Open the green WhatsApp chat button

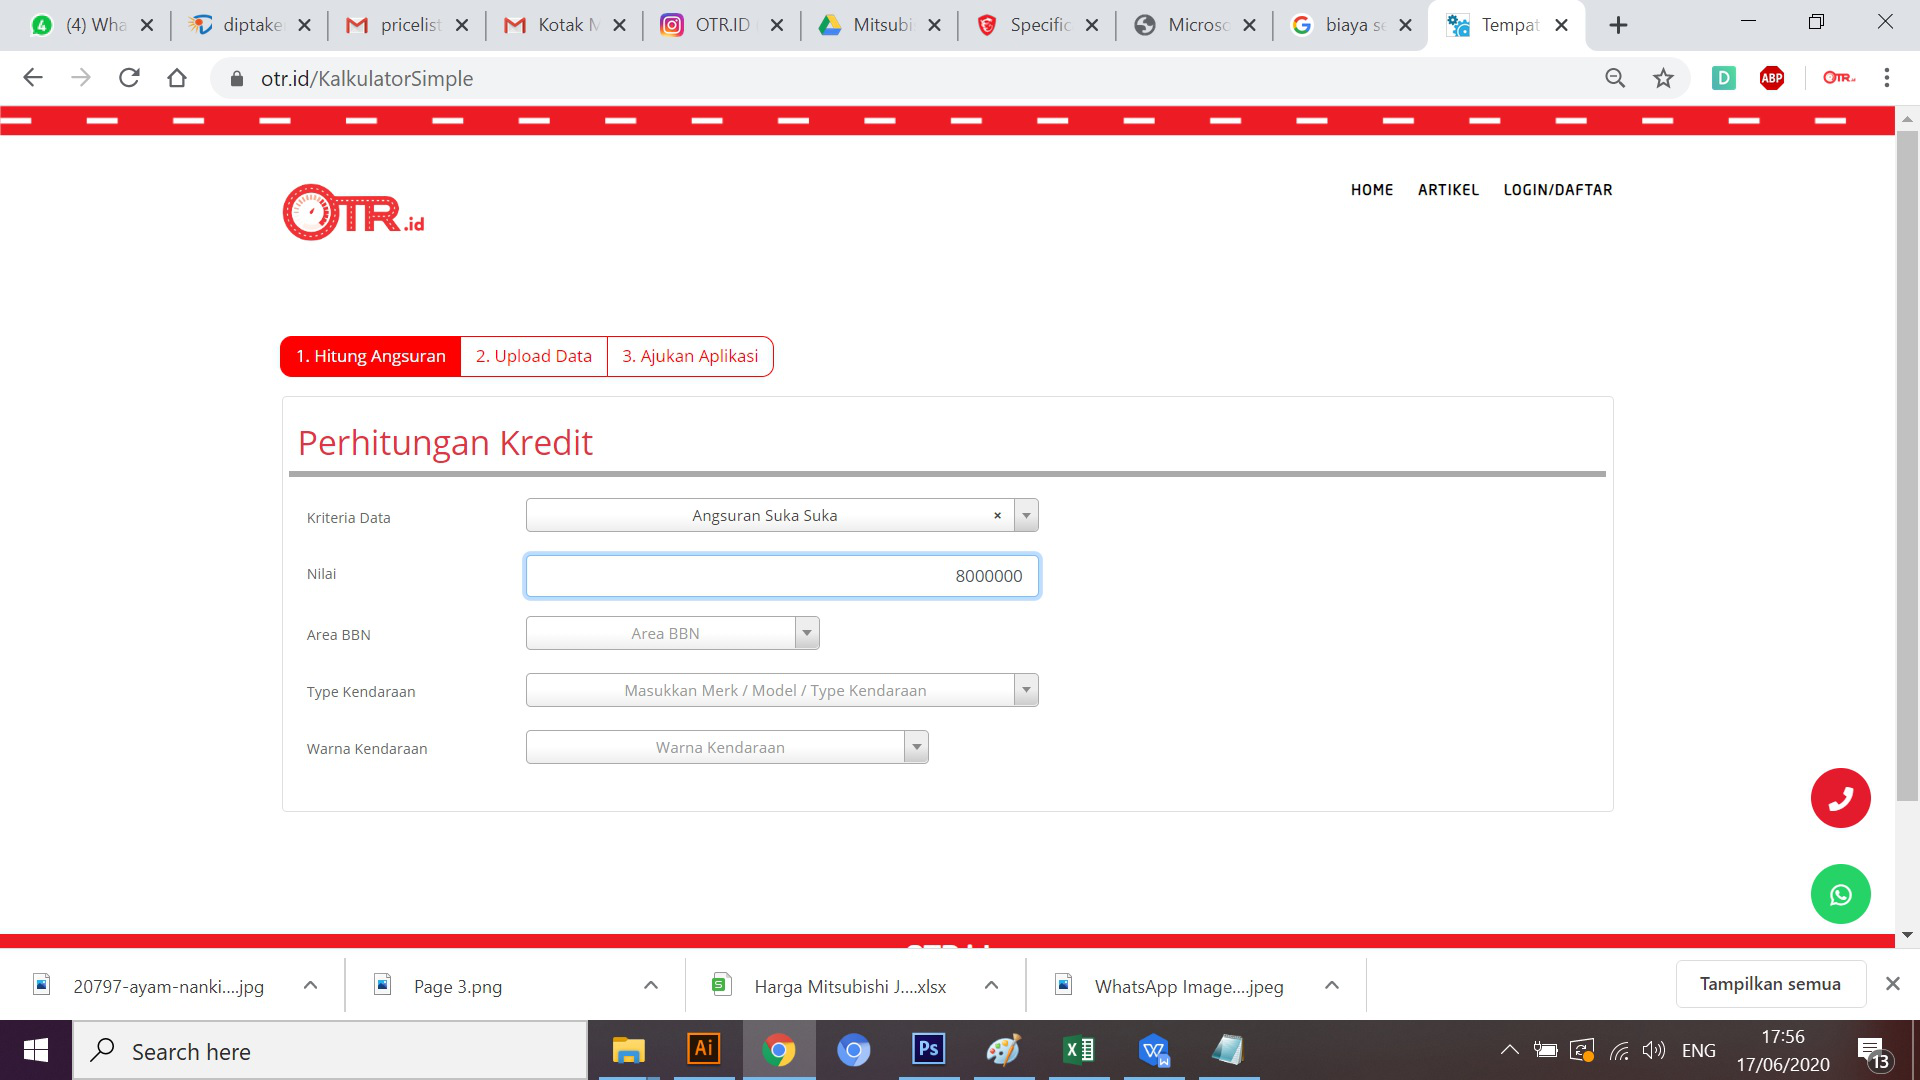(1840, 894)
